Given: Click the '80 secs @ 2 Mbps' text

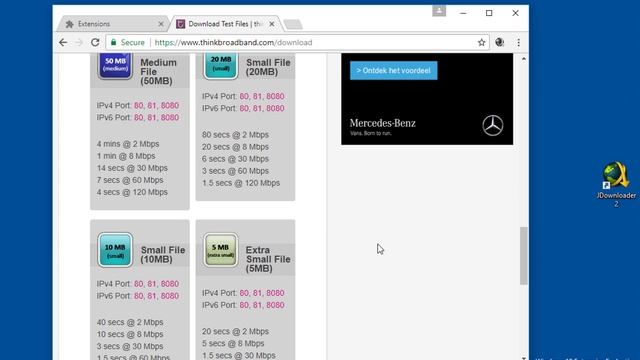Looking at the screenshot, I should point(235,135).
